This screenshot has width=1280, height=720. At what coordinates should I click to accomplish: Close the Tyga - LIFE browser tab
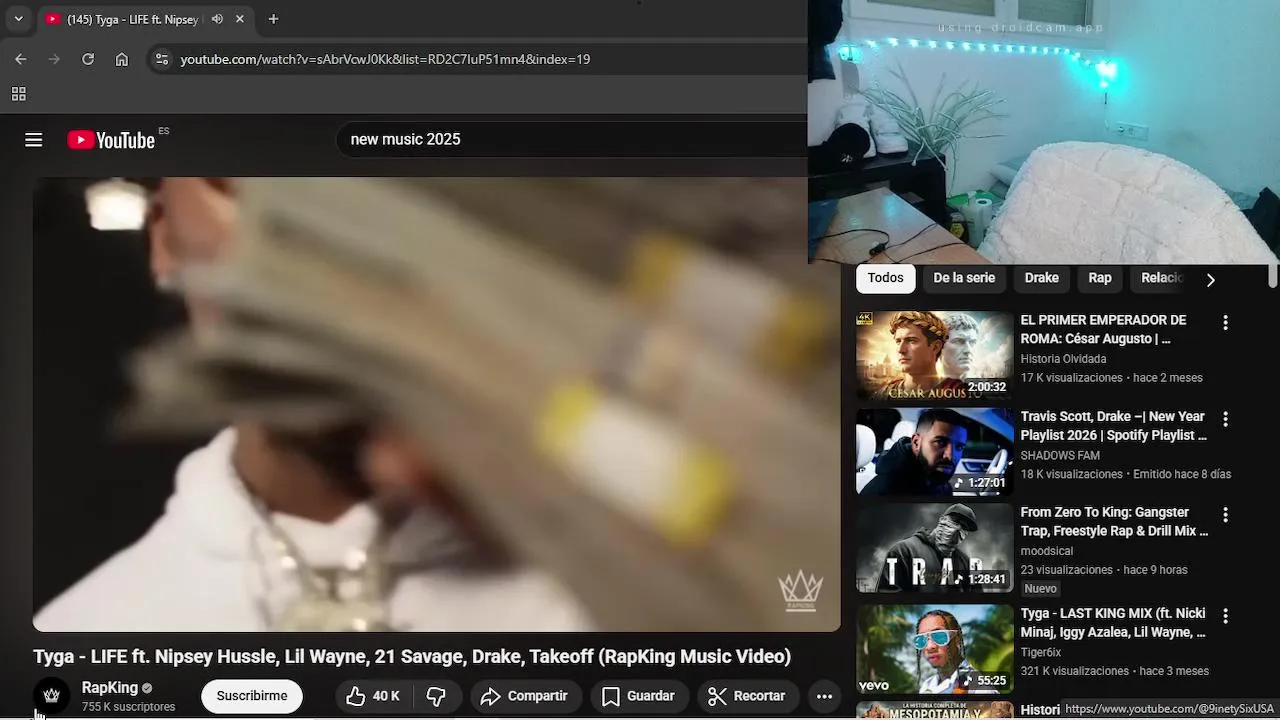[x=240, y=19]
